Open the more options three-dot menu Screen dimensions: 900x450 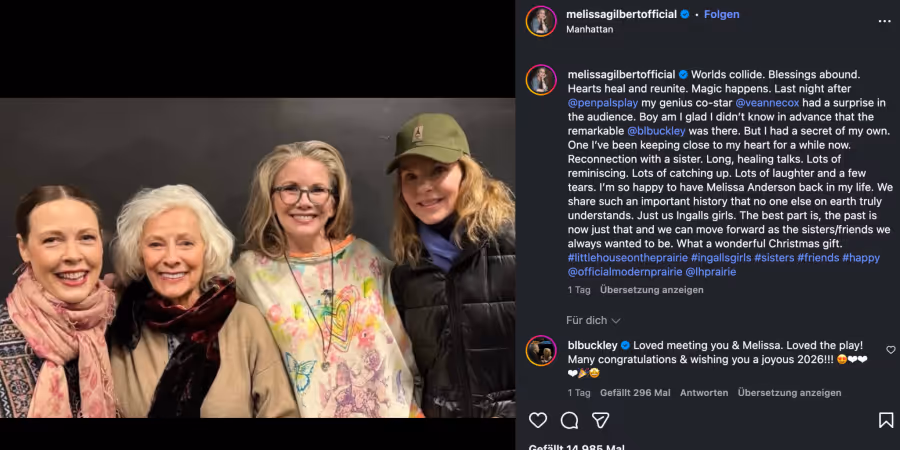(x=884, y=20)
